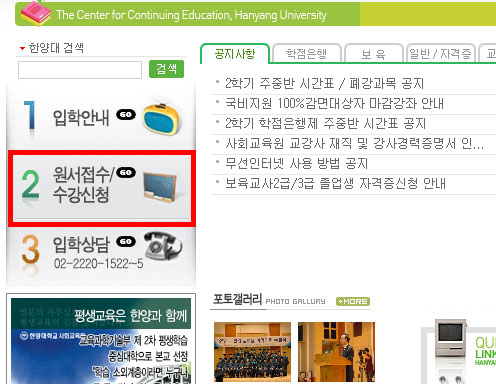Click the pink book logo icon
496x384 pixels.
35,13
